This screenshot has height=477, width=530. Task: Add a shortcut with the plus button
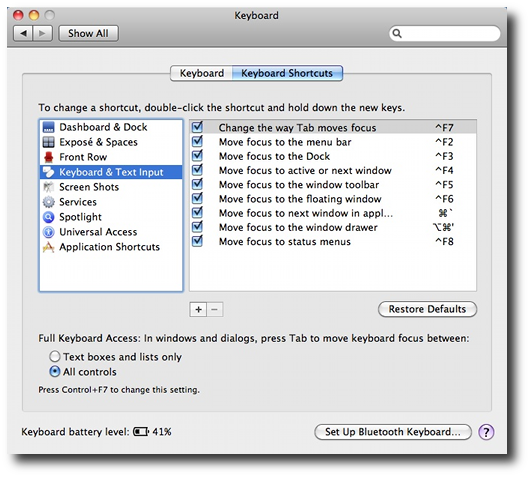[x=198, y=309]
